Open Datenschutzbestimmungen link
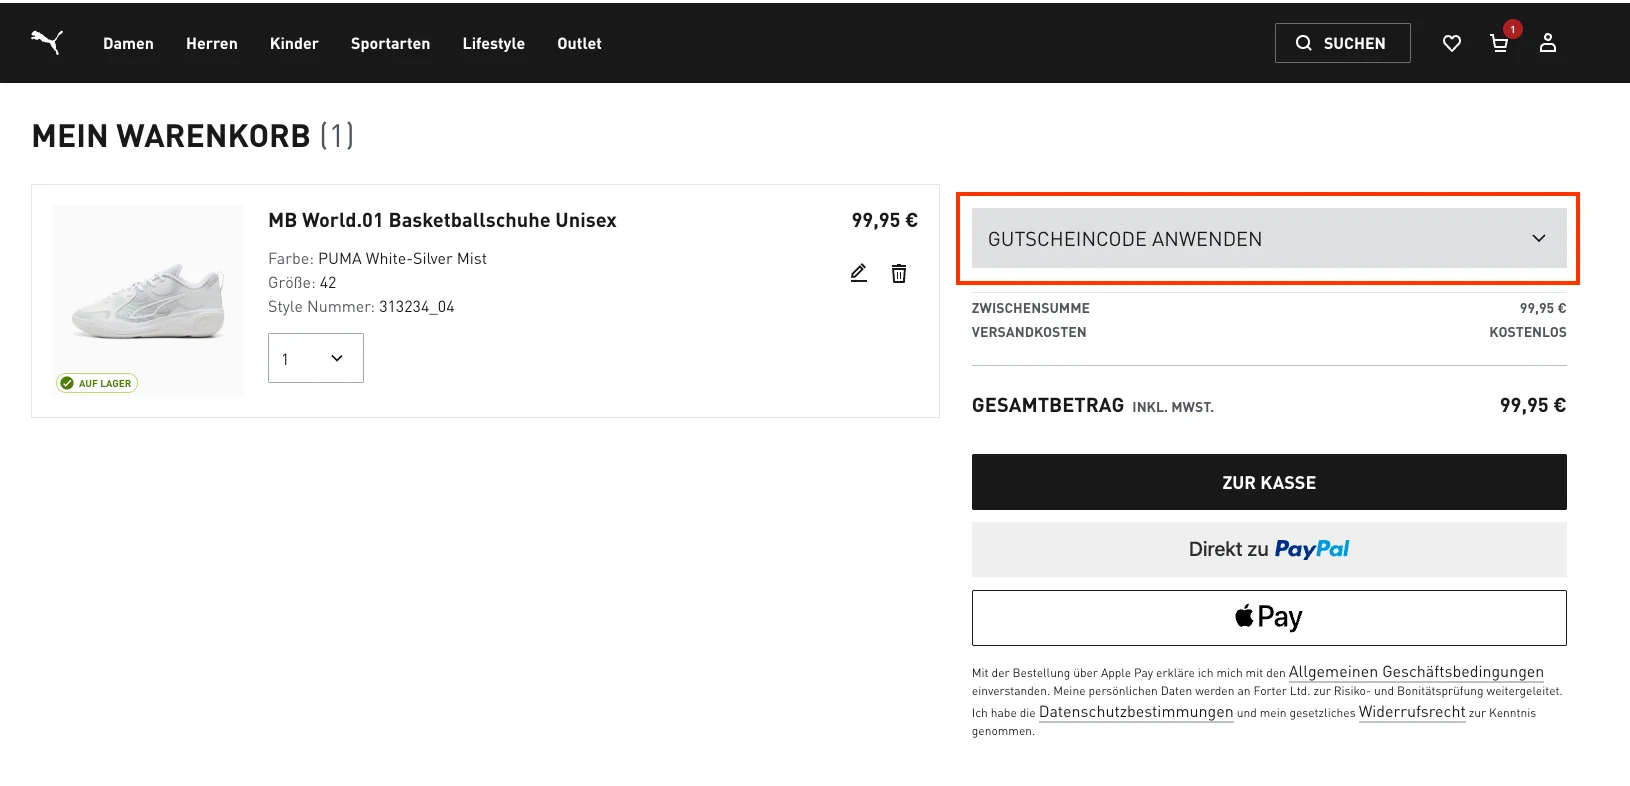Screen dimensions: 1630x786 (1136, 712)
